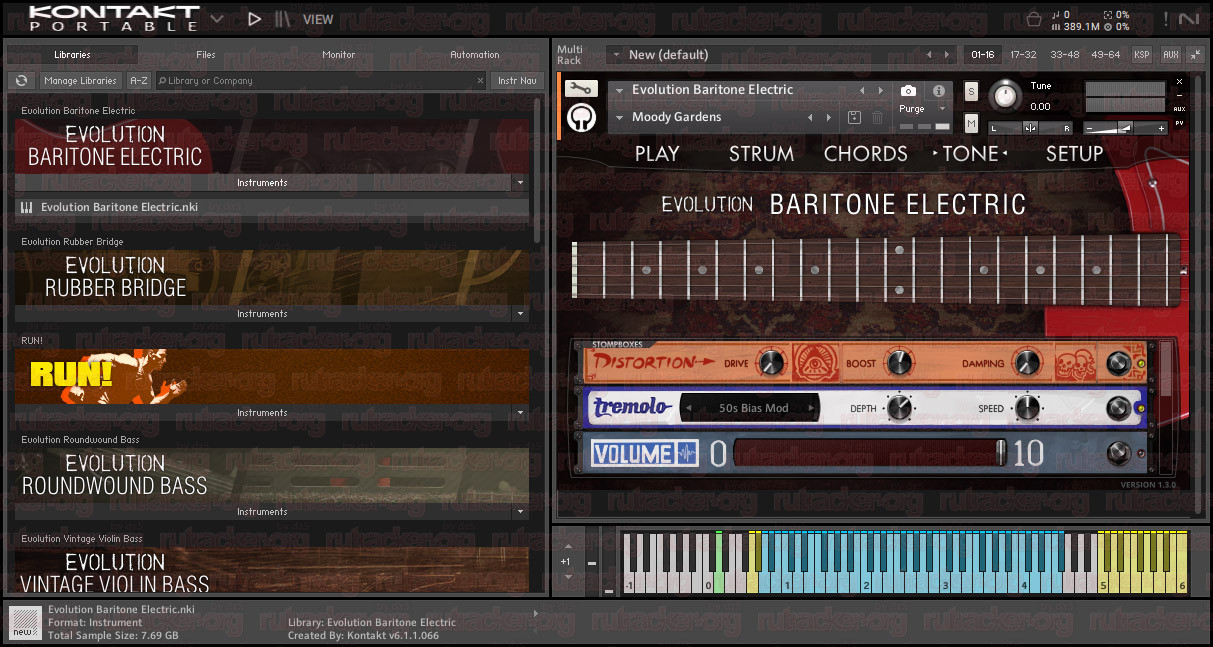The image size is (1213, 647).
Task: Open the instrument info icon
Action: (x=938, y=91)
